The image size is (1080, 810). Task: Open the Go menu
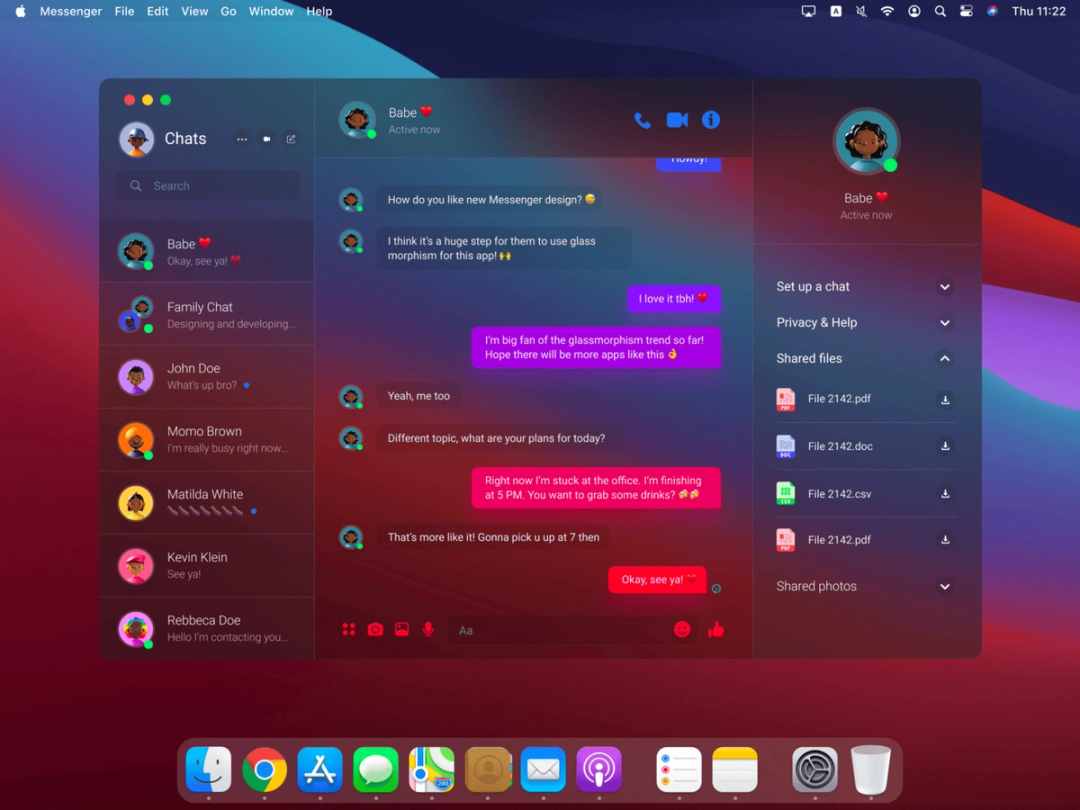click(x=228, y=11)
